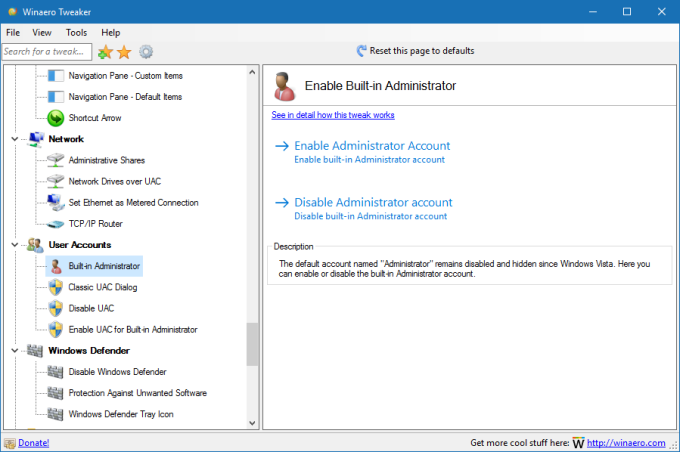Screen dimensions: 680x452
Task: Open the favorites star icon in toolbar
Action: [124, 52]
